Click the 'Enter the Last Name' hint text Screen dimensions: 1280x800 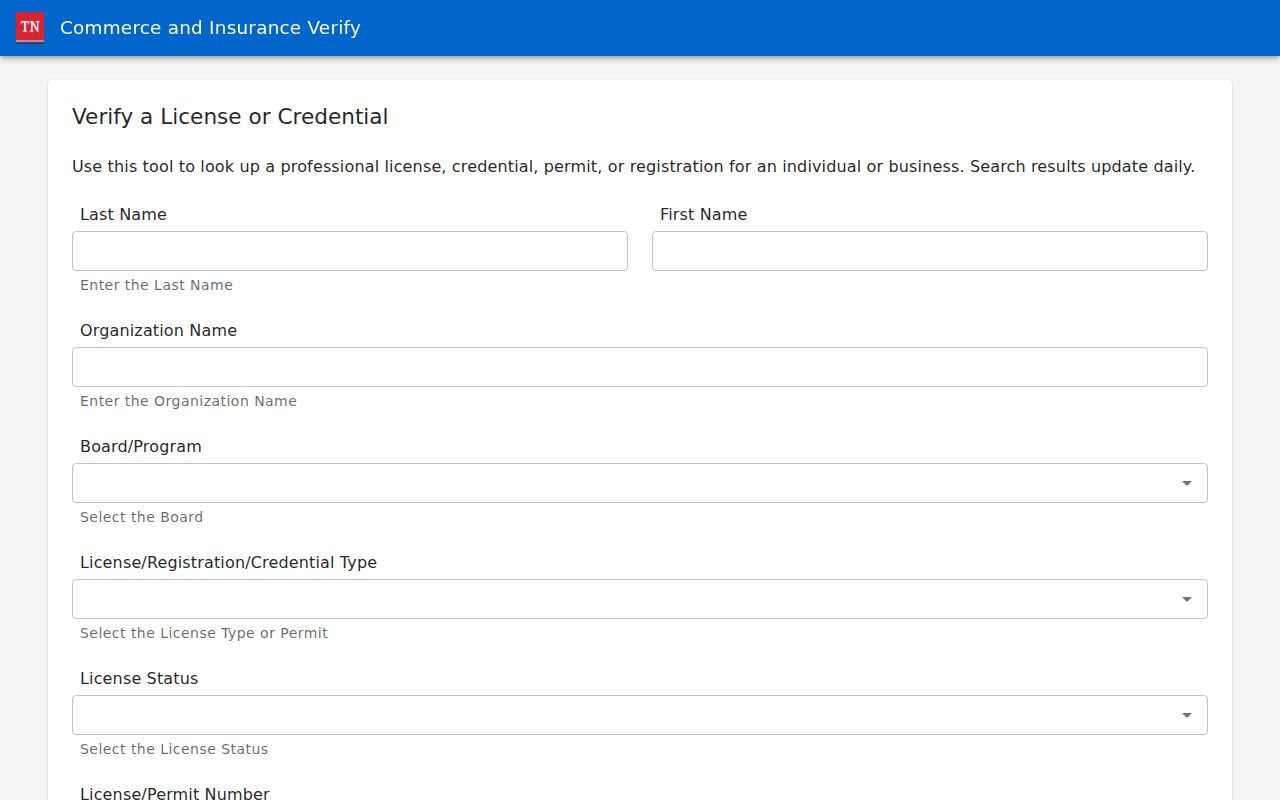(156, 285)
